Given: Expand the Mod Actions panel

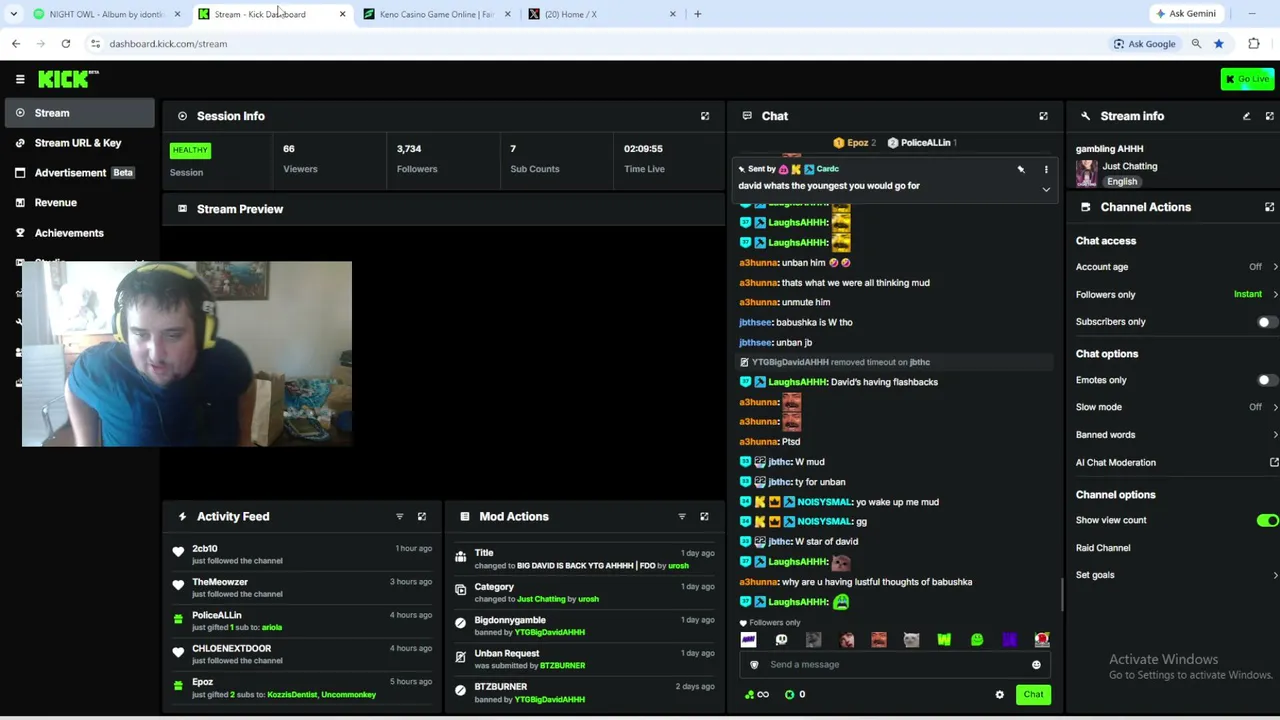Looking at the screenshot, I should 704,516.
